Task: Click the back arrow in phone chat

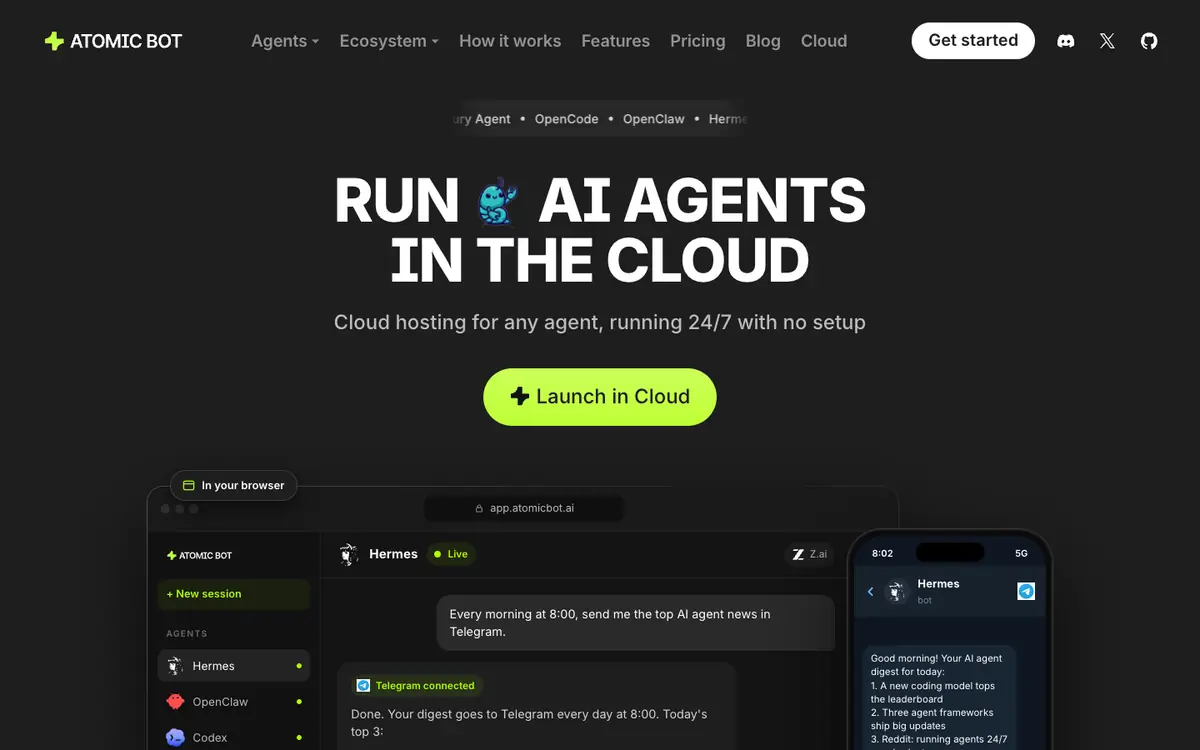Action: 870,592
